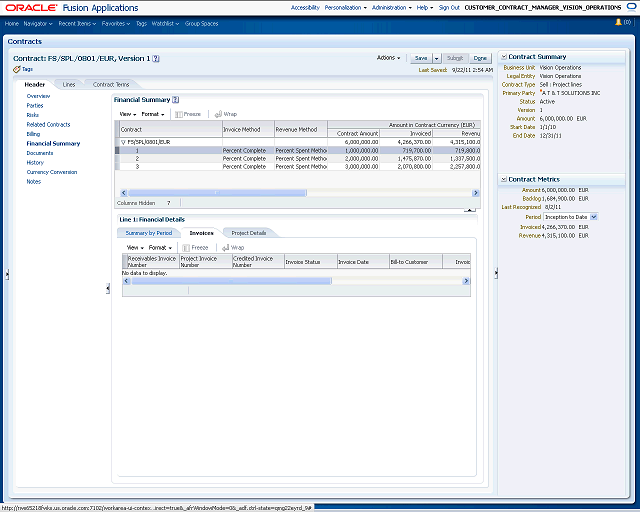Open Risks in header navigation
The height and width of the screenshot is (512, 640).
[x=33, y=115]
